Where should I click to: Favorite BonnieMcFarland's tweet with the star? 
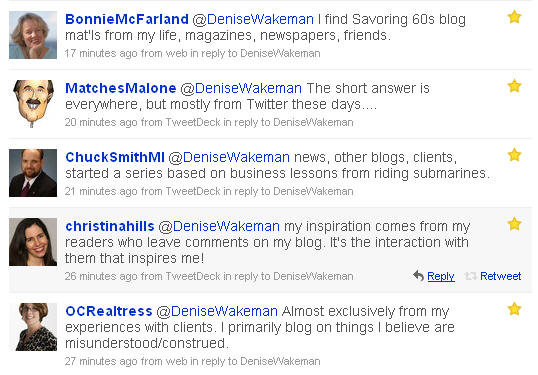514,17
